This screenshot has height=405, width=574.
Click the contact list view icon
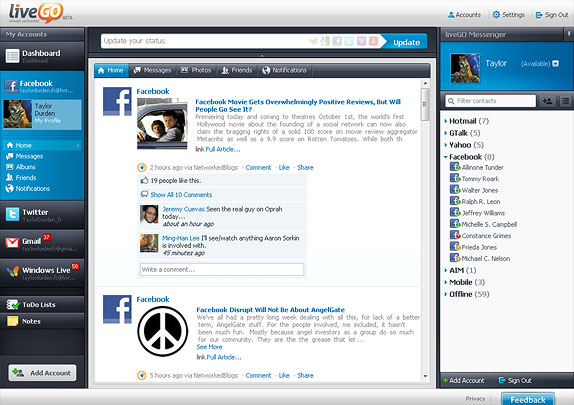566,101
